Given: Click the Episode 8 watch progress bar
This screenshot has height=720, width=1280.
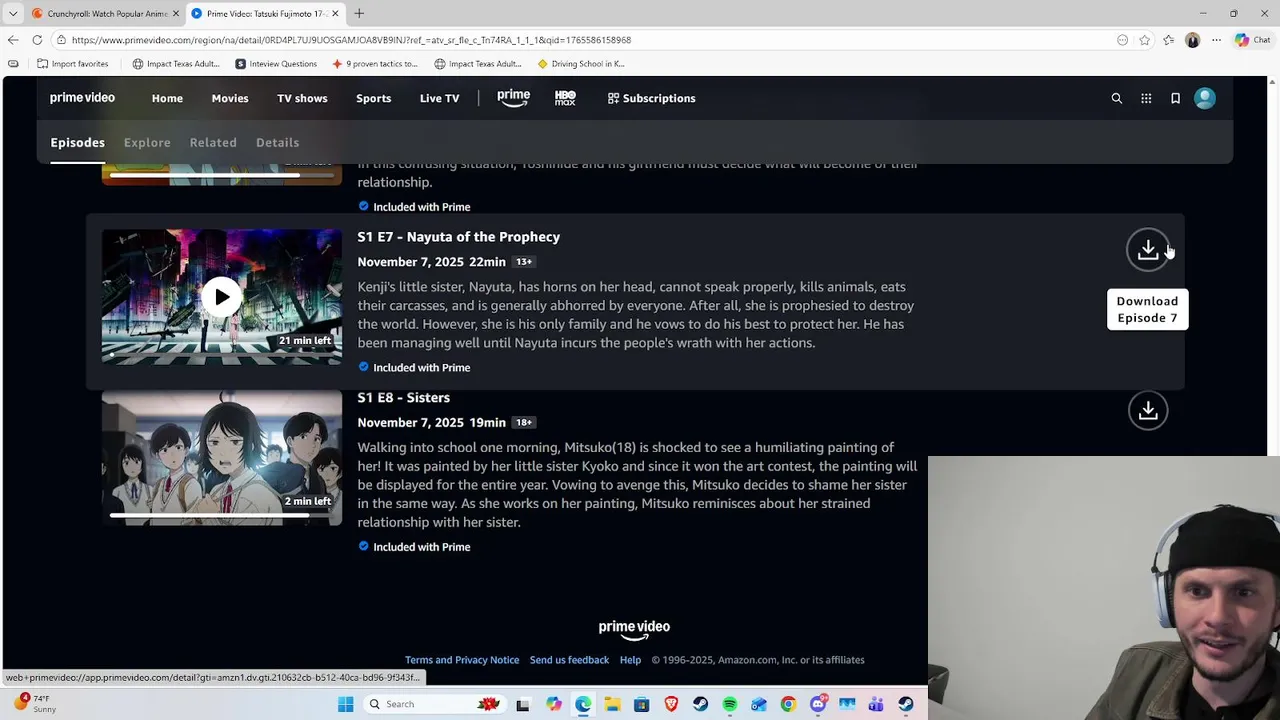Looking at the screenshot, I should click(221, 515).
